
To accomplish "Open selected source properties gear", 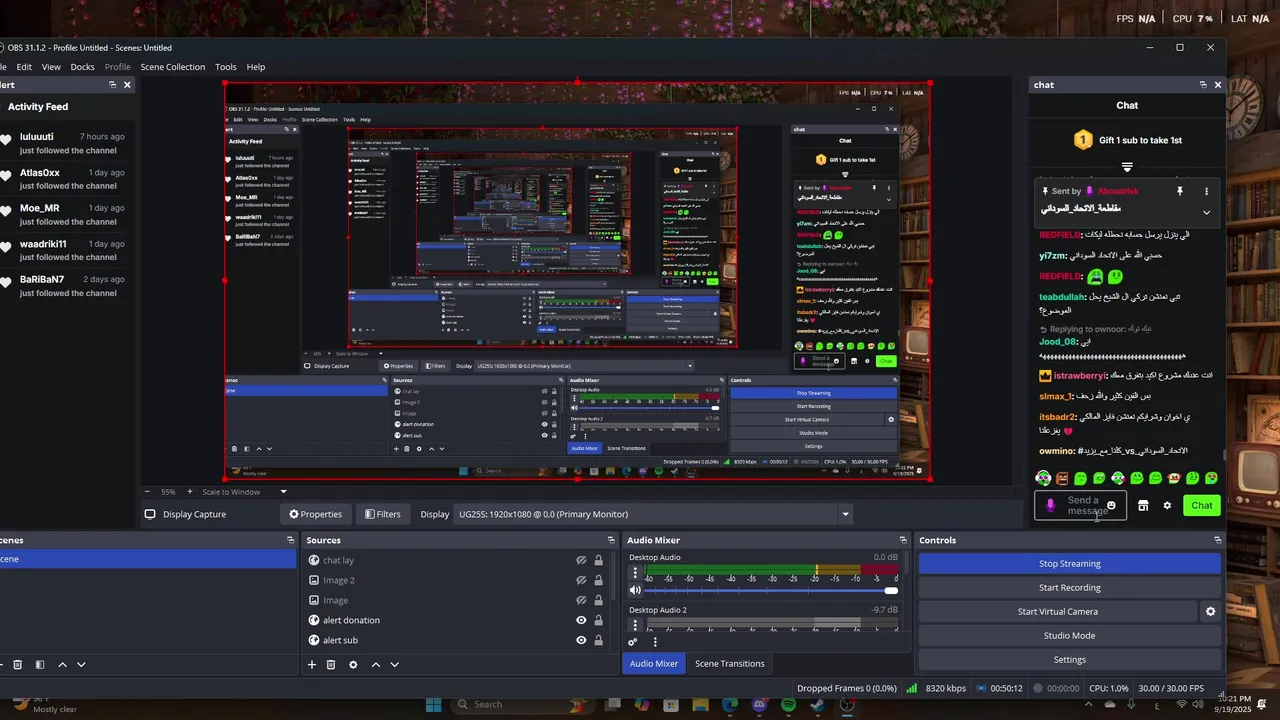I will [x=353, y=664].
